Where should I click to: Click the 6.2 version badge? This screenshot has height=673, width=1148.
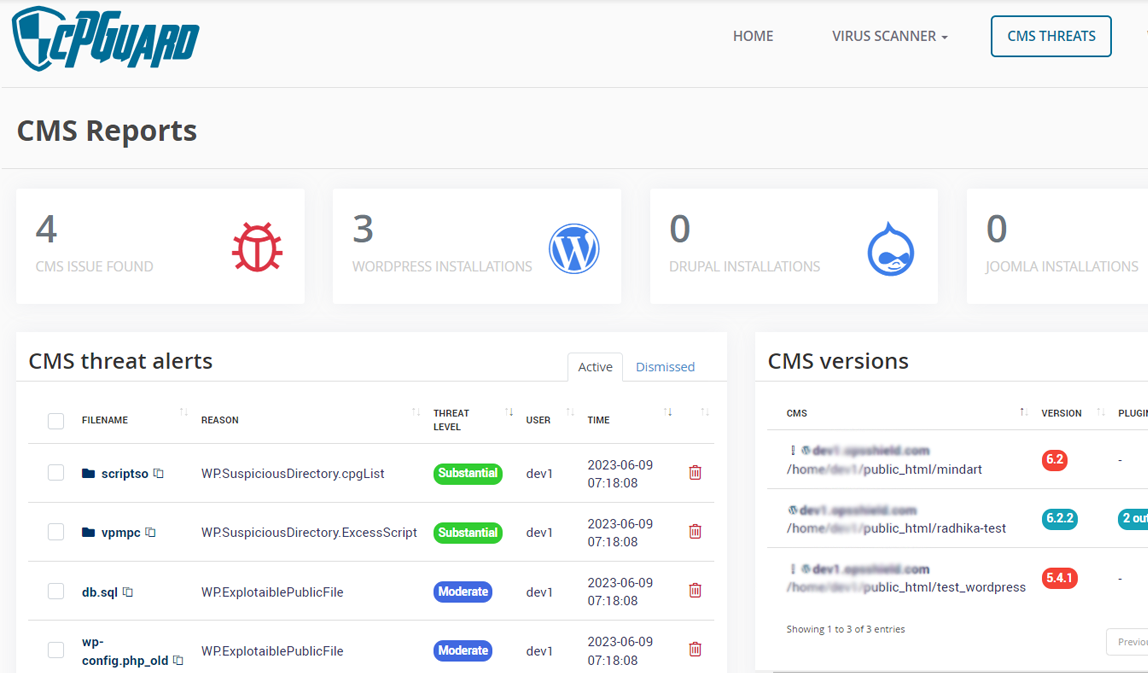click(x=1054, y=460)
